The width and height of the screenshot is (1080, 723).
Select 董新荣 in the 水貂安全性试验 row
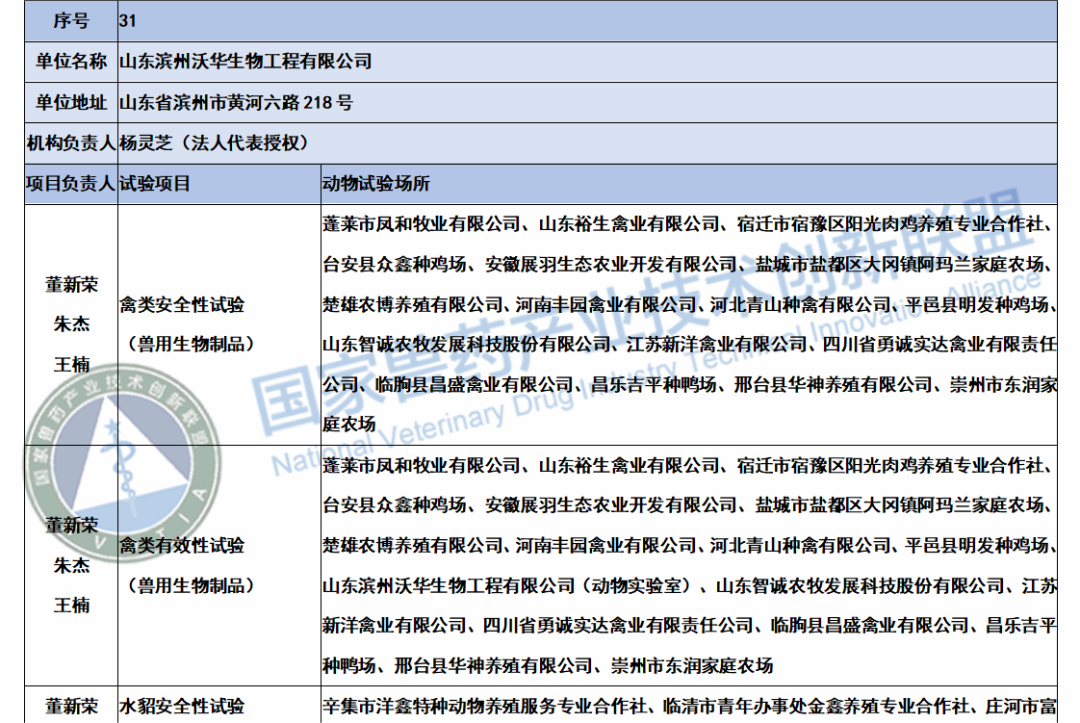[72, 706]
